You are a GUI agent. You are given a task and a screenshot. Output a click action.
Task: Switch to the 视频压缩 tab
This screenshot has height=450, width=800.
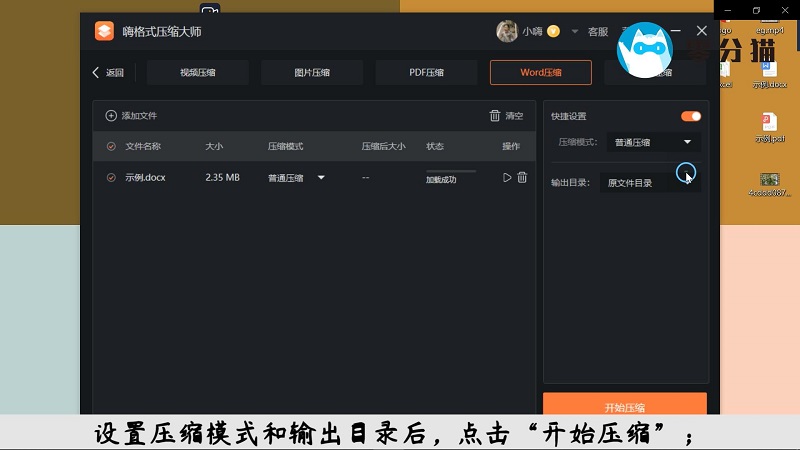coord(197,72)
